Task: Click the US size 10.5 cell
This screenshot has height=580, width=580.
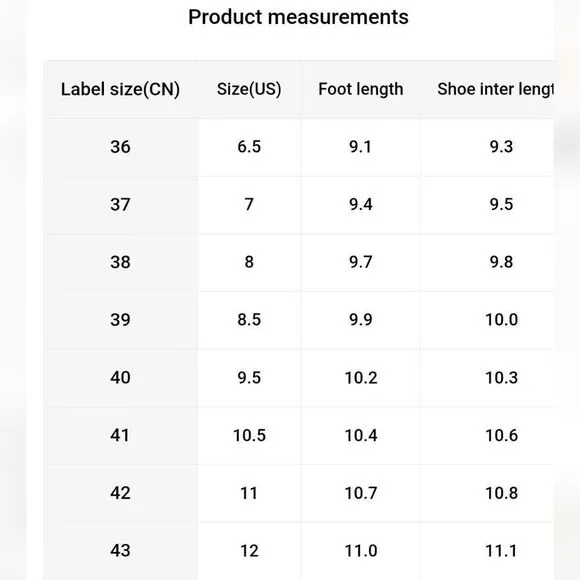Action: 249,435
